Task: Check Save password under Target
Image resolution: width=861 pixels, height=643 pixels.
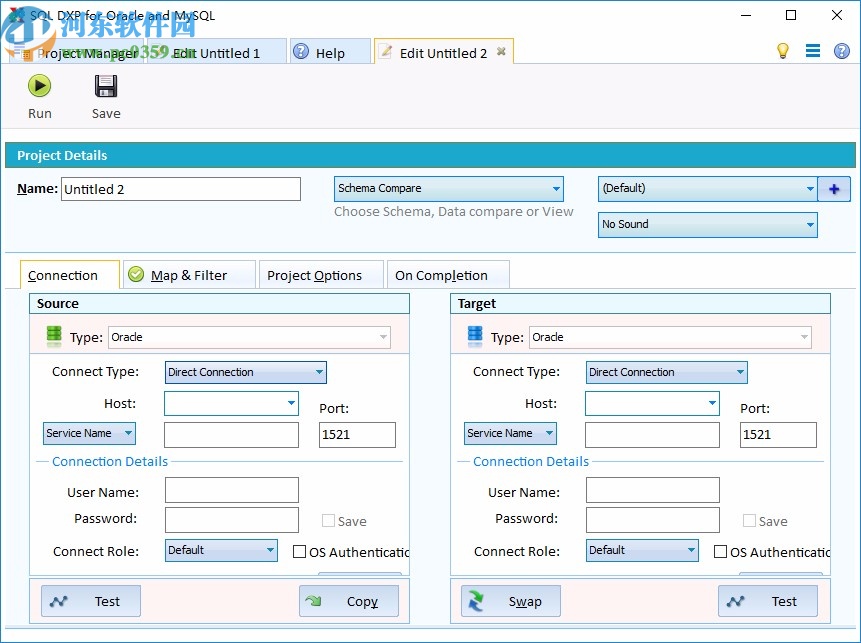Action: (x=749, y=521)
